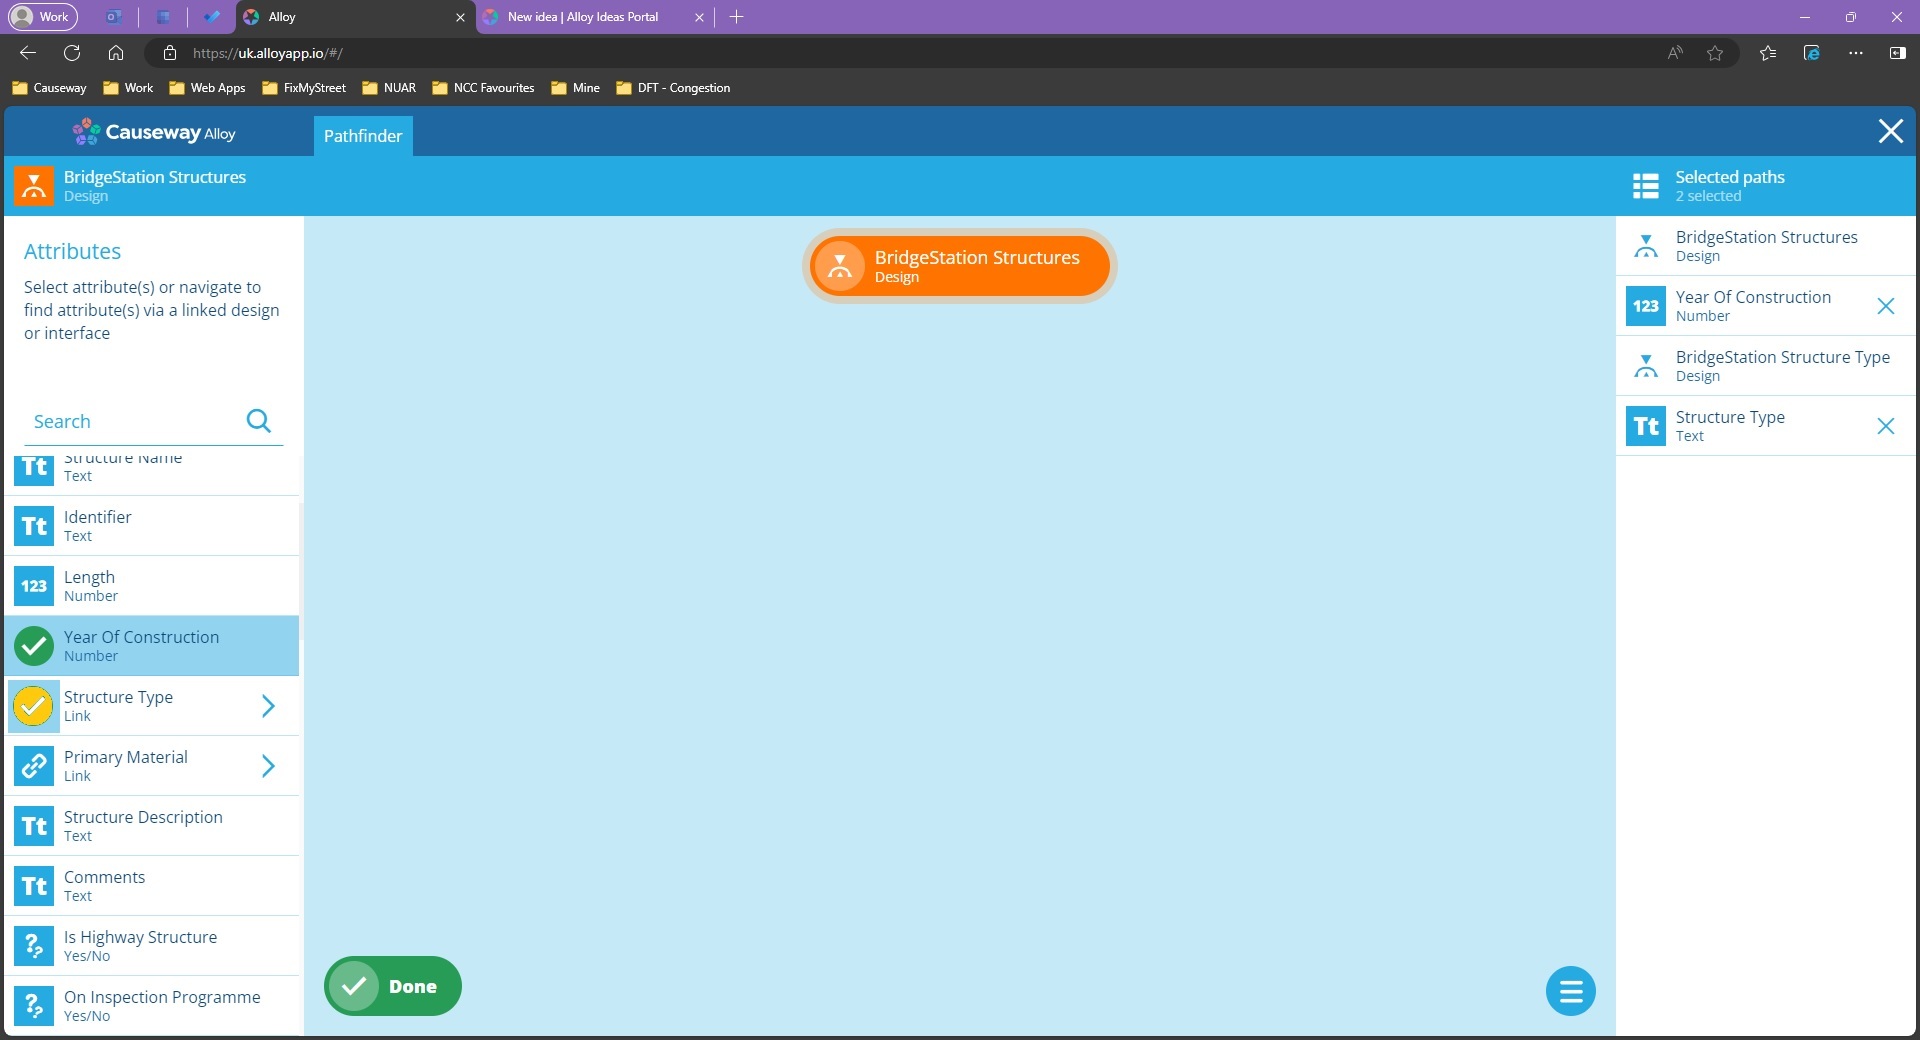Close the Pathfinder dialog with X
This screenshot has height=1040, width=1920.
tap(1890, 131)
